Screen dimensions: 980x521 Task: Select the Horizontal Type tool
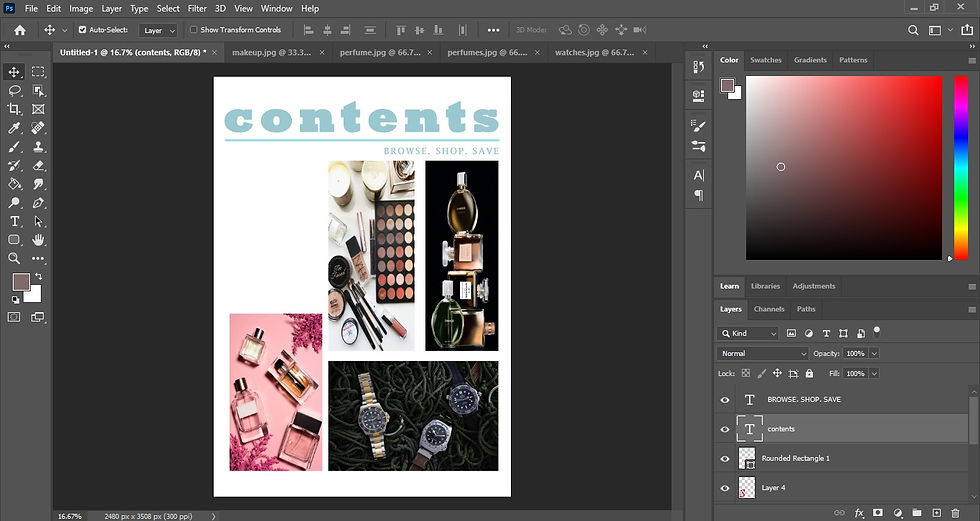(x=14, y=221)
